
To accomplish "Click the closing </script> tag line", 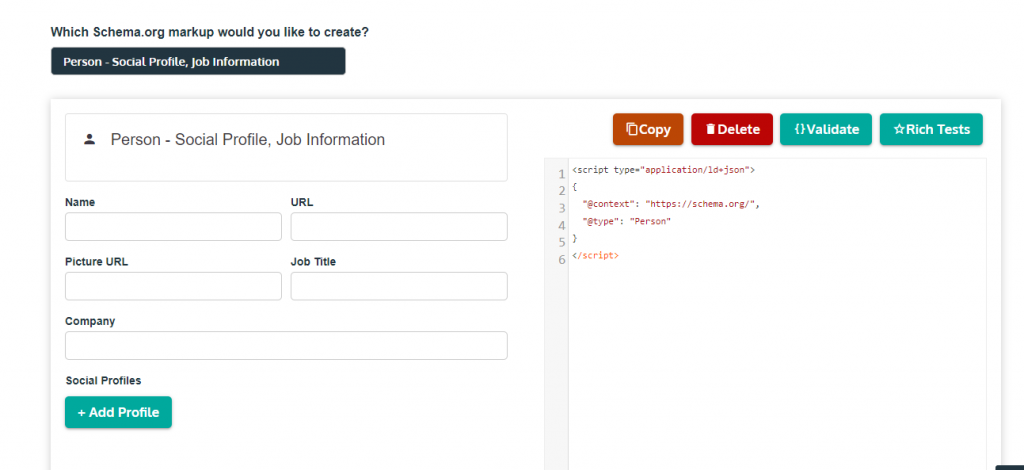I will coord(595,255).
